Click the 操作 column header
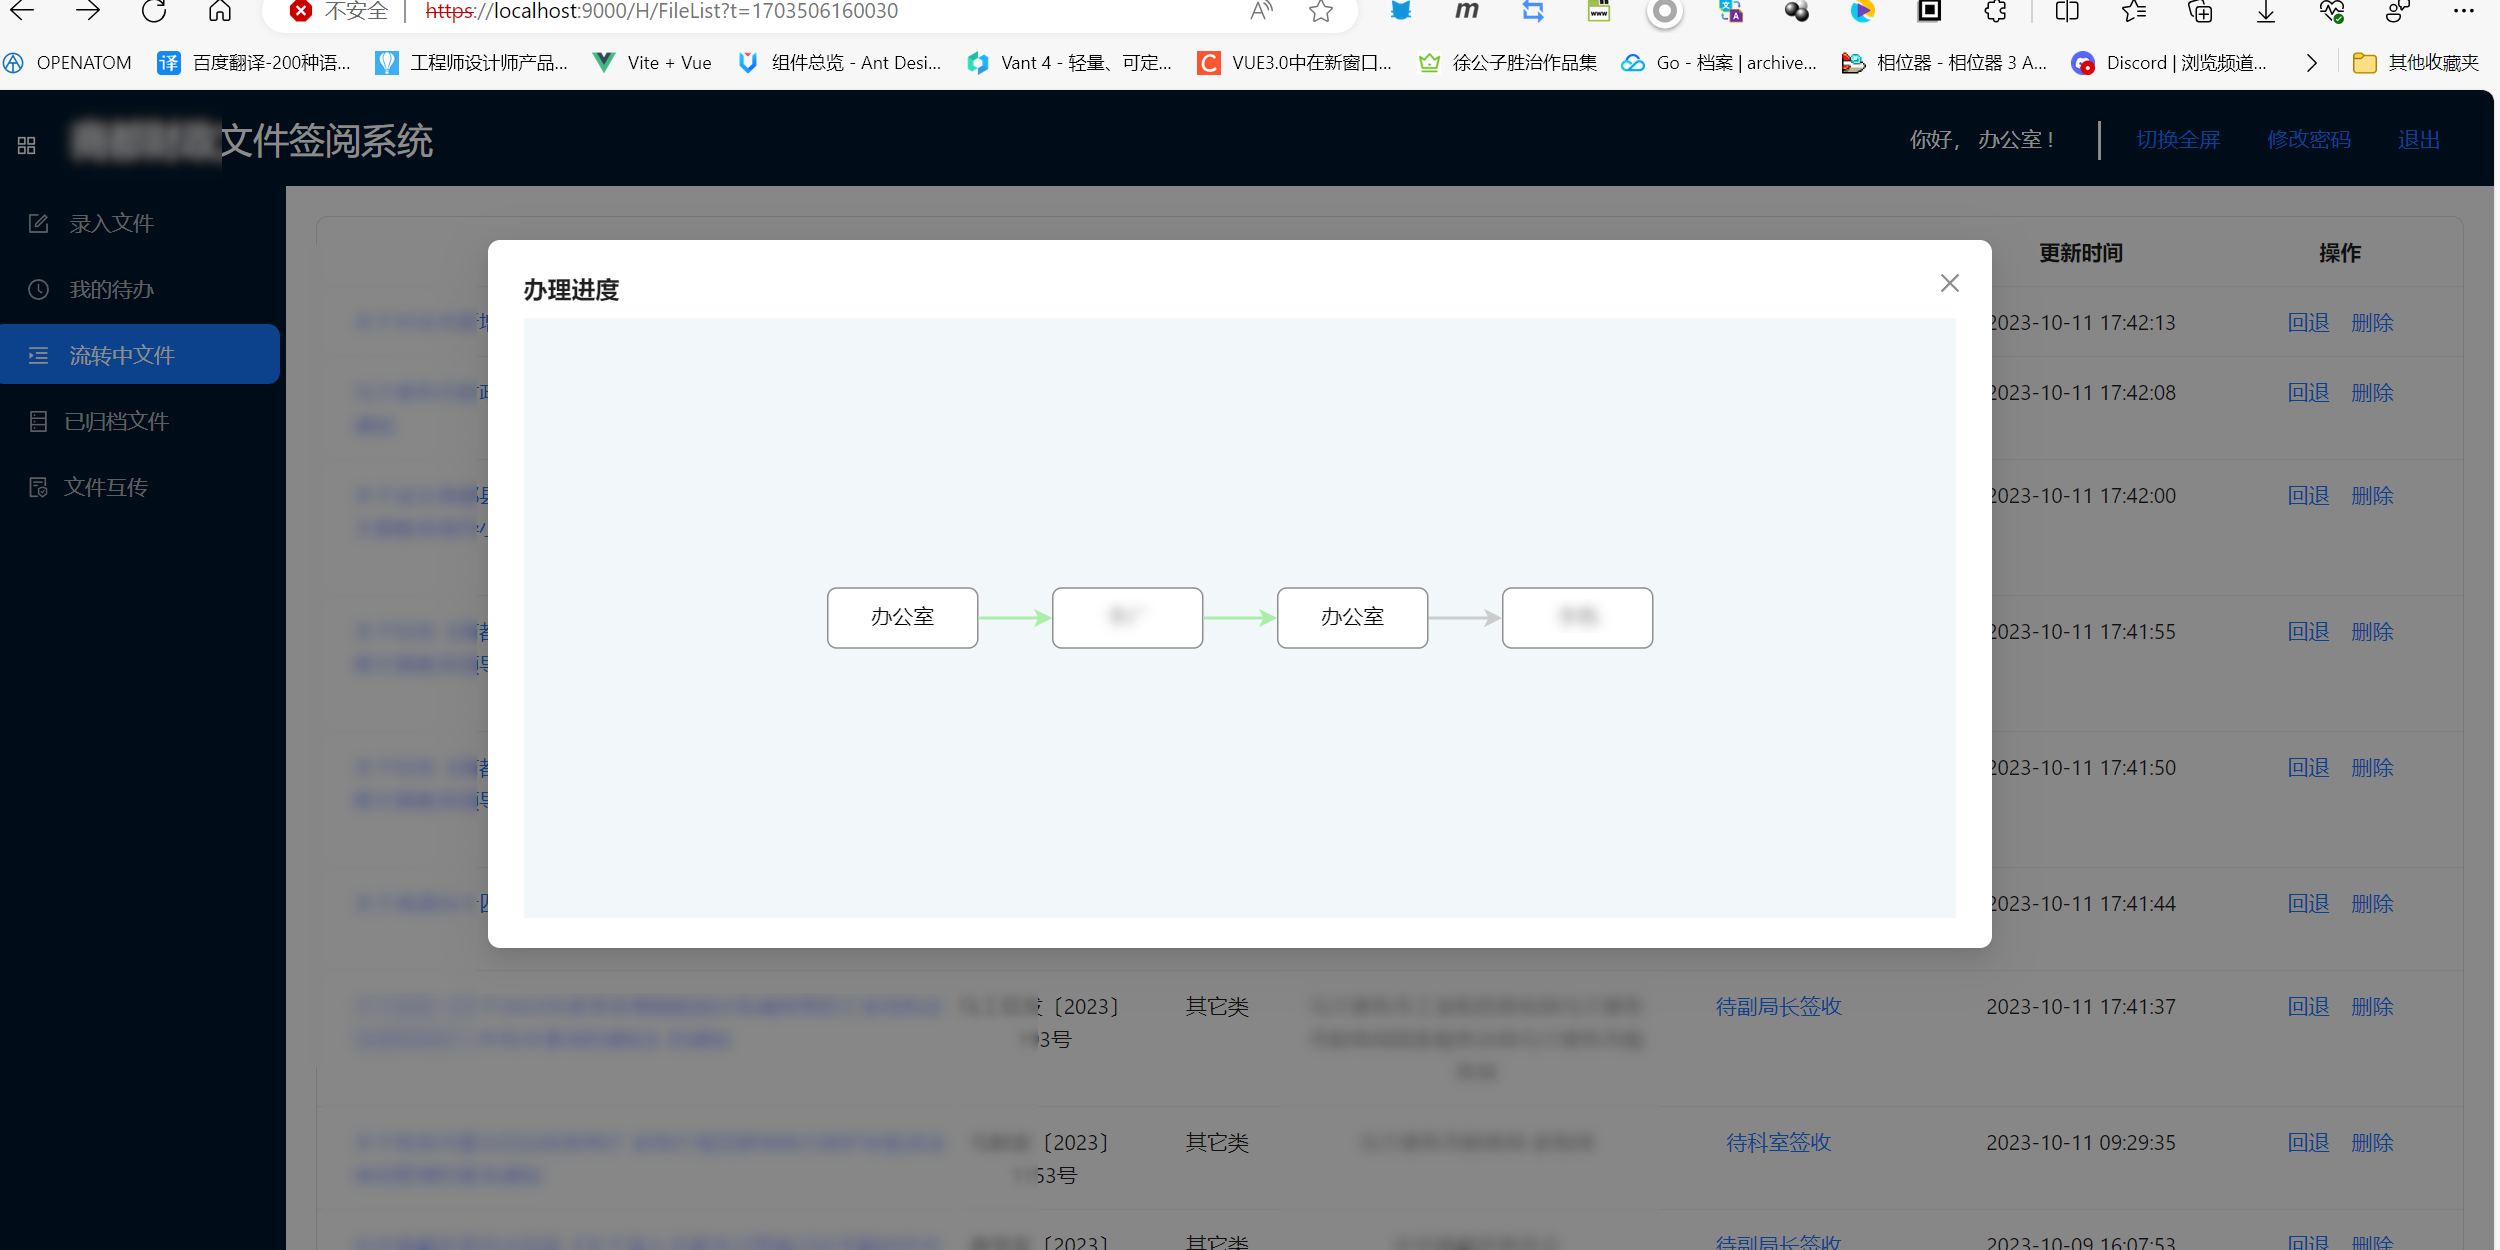Viewport: 2500px width, 1250px height. pos(2340,254)
